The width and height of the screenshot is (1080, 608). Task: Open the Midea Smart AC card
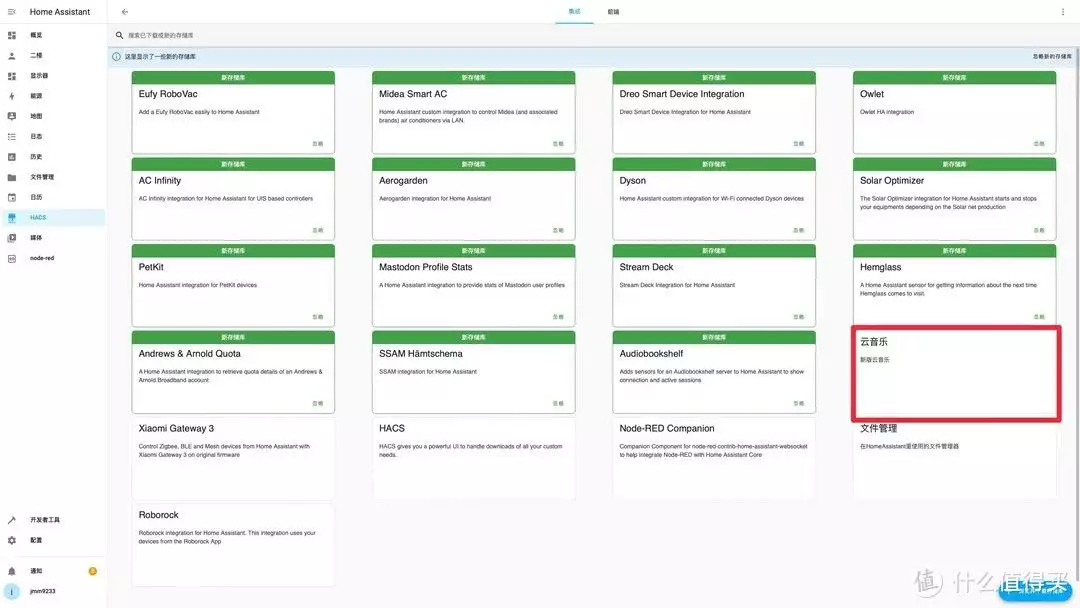(x=473, y=112)
